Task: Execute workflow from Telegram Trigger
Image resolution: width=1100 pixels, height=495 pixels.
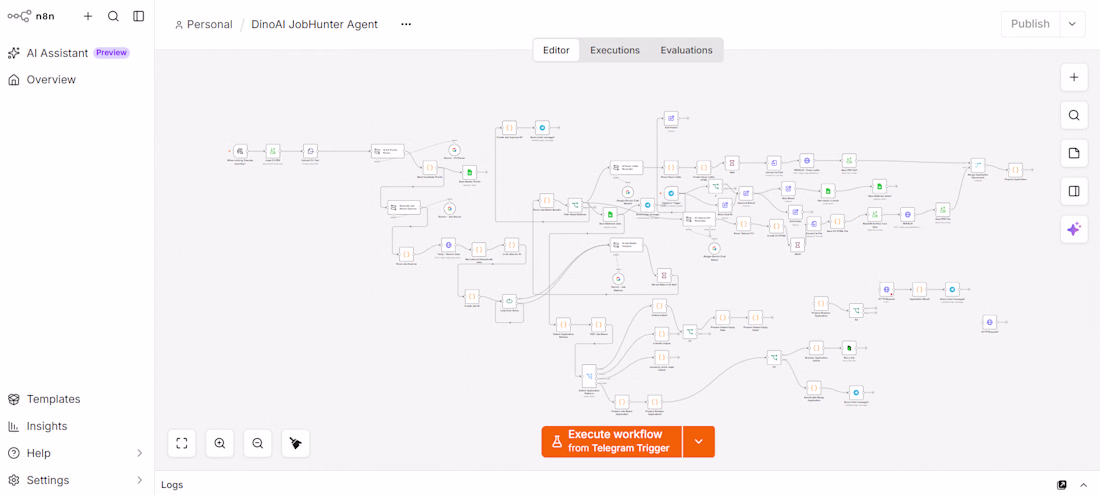Action: coord(612,442)
